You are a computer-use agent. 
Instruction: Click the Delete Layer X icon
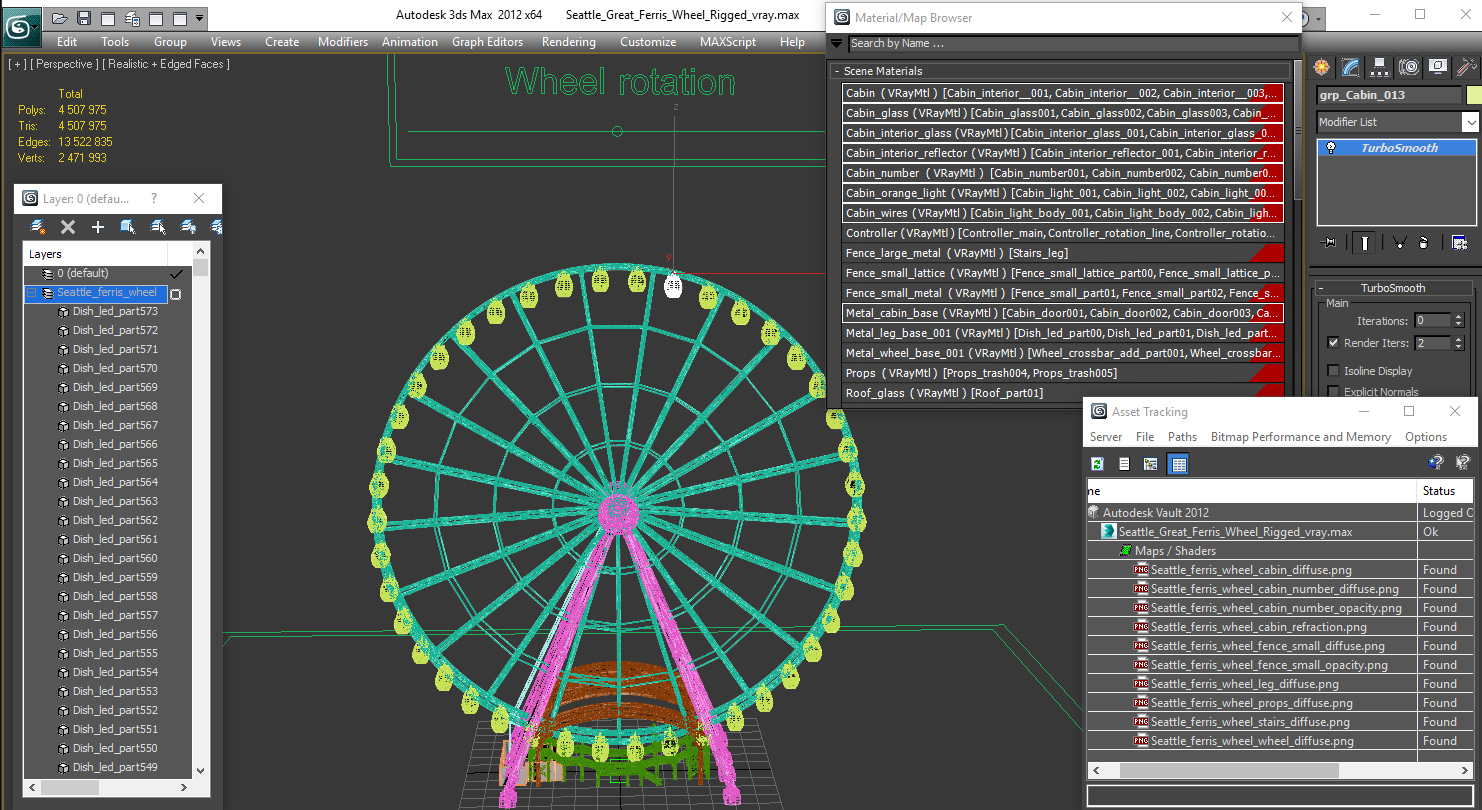tap(68, 227)
